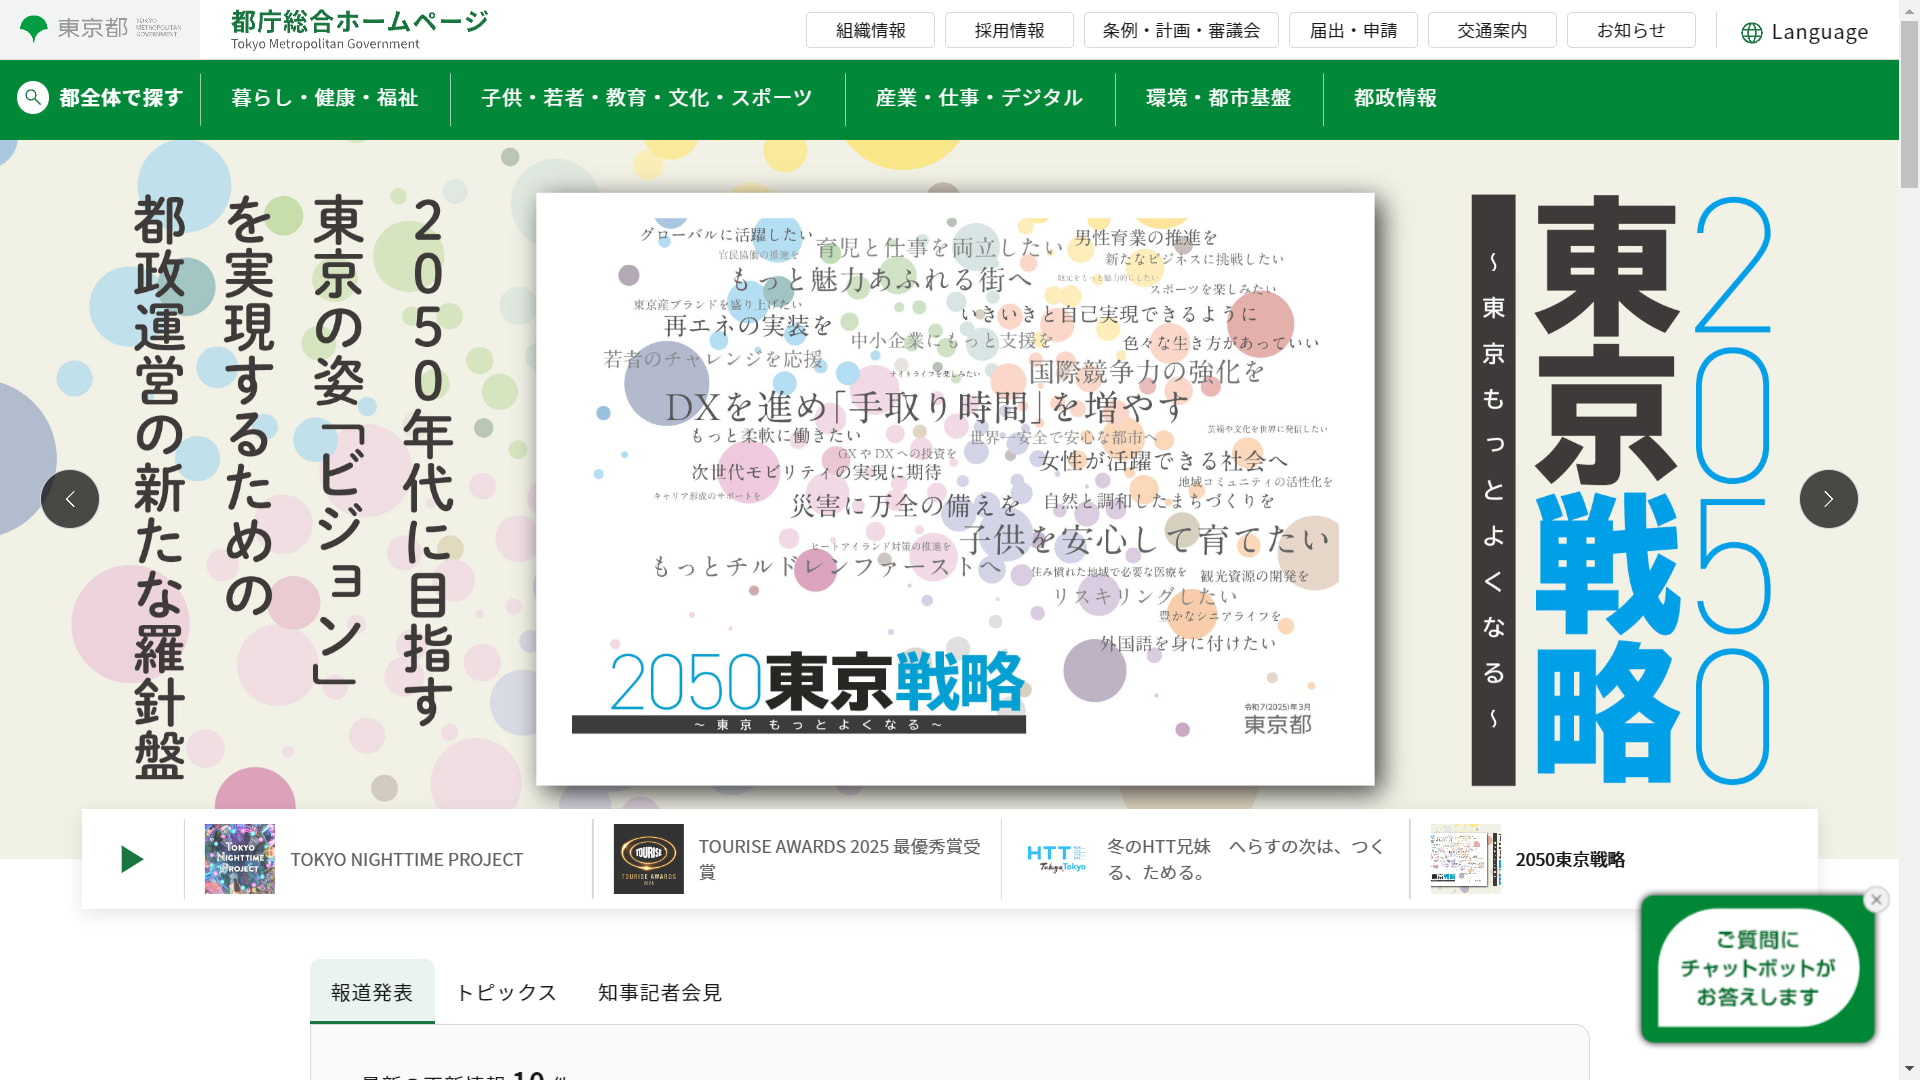The image size is (1920, 1080).
Task: Expand 環境・都市基盤 menu
Action: 1218,98
